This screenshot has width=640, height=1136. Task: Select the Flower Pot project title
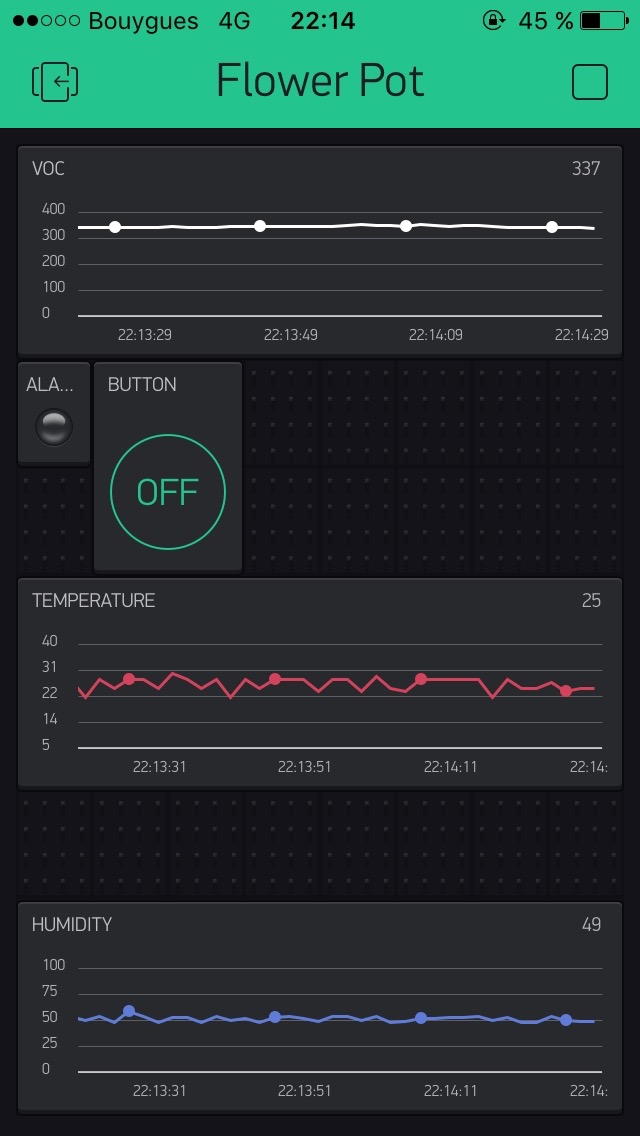point(320,81)
